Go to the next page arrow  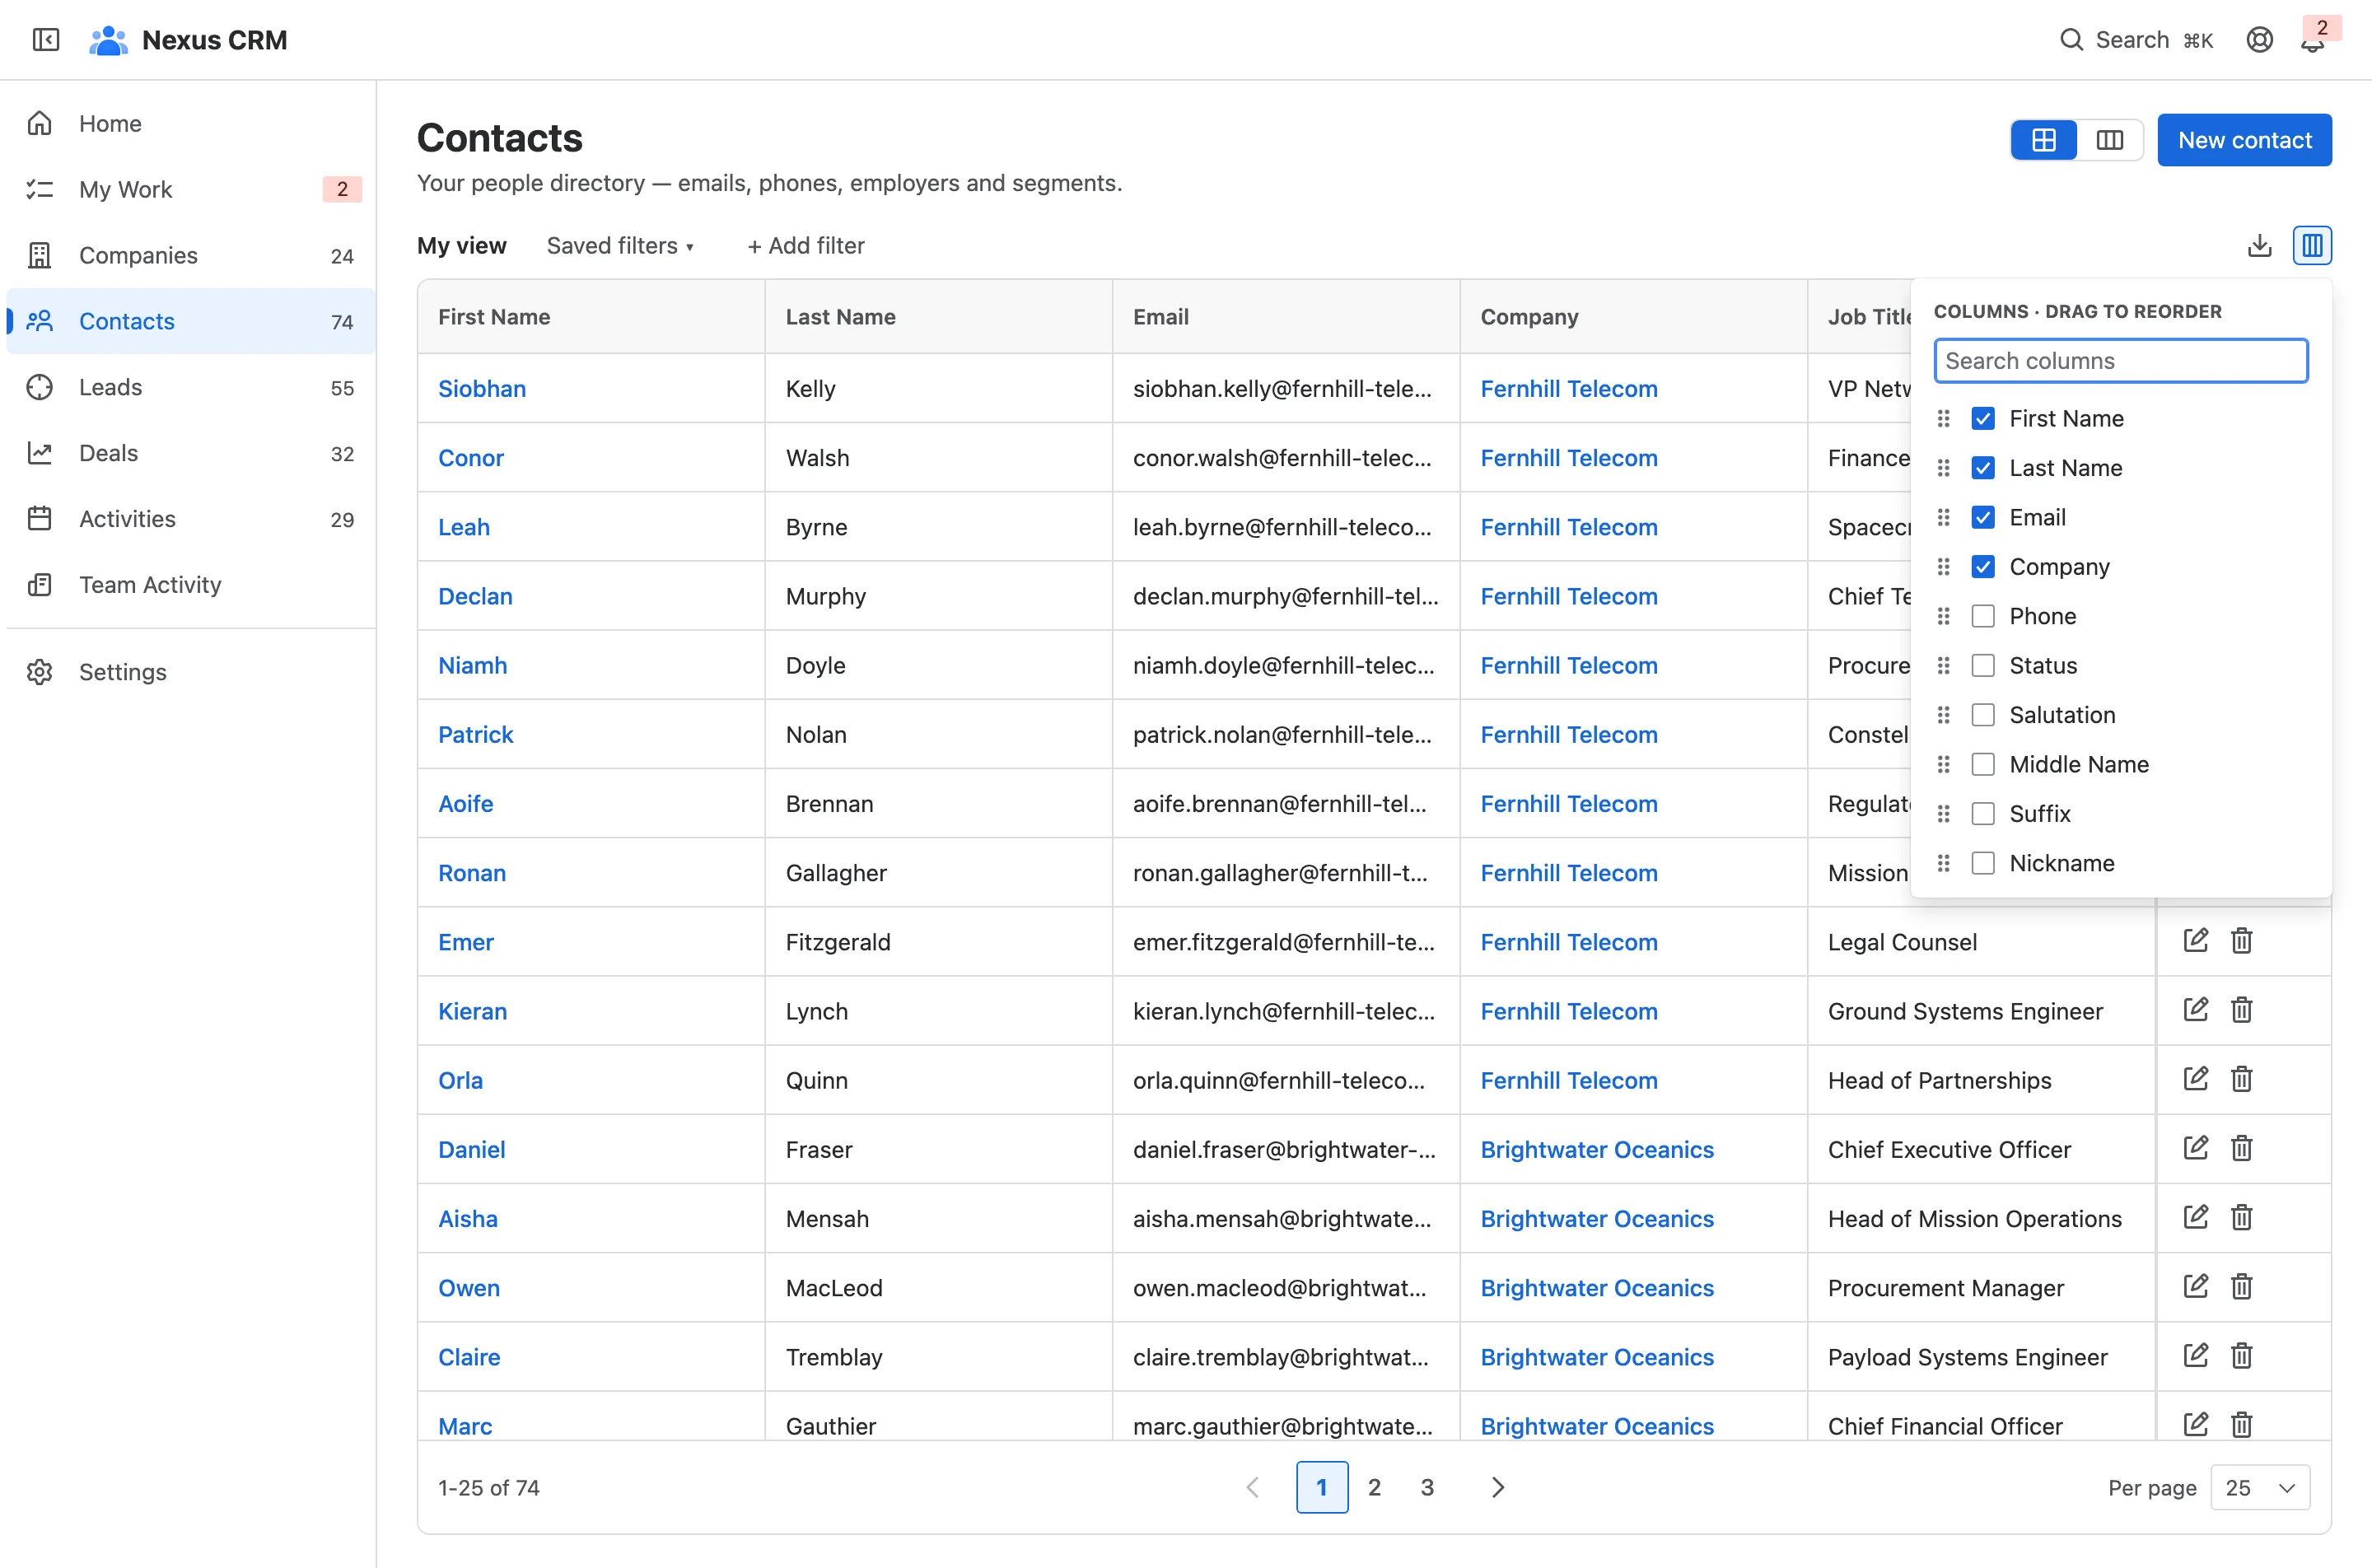[1497, 1487]
